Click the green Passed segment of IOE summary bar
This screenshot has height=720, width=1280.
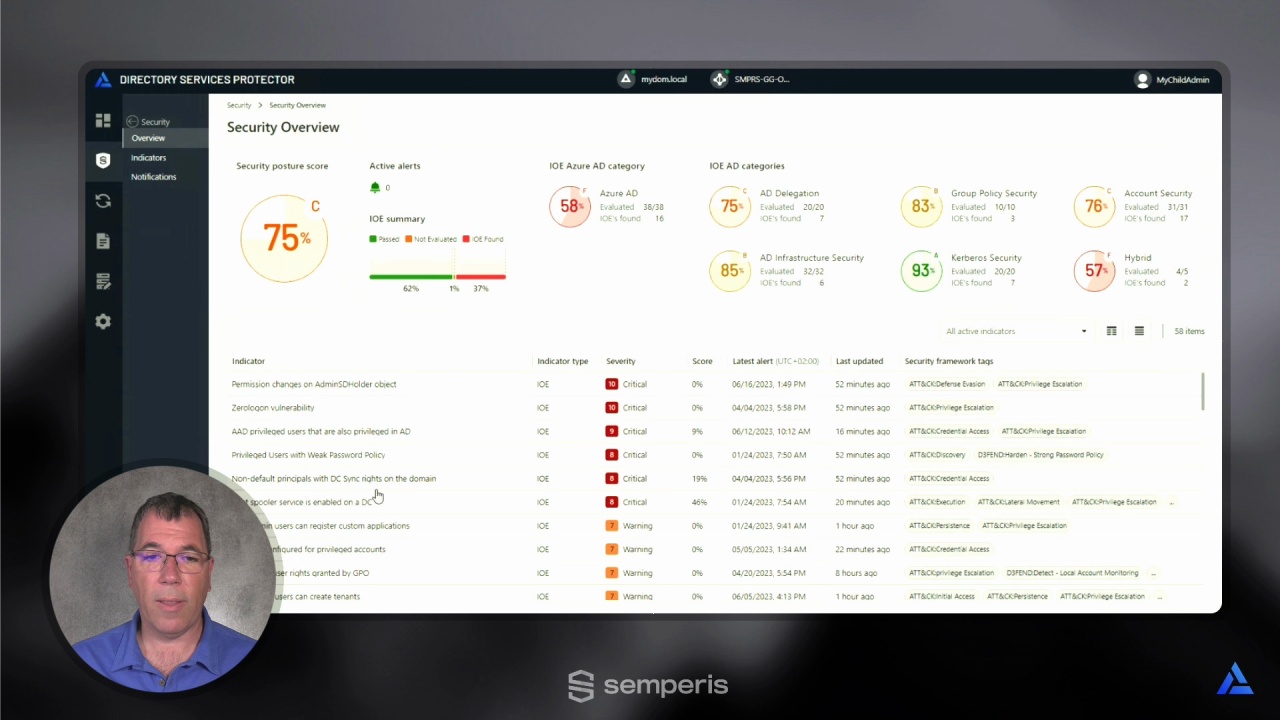click(x=411, y=277)
